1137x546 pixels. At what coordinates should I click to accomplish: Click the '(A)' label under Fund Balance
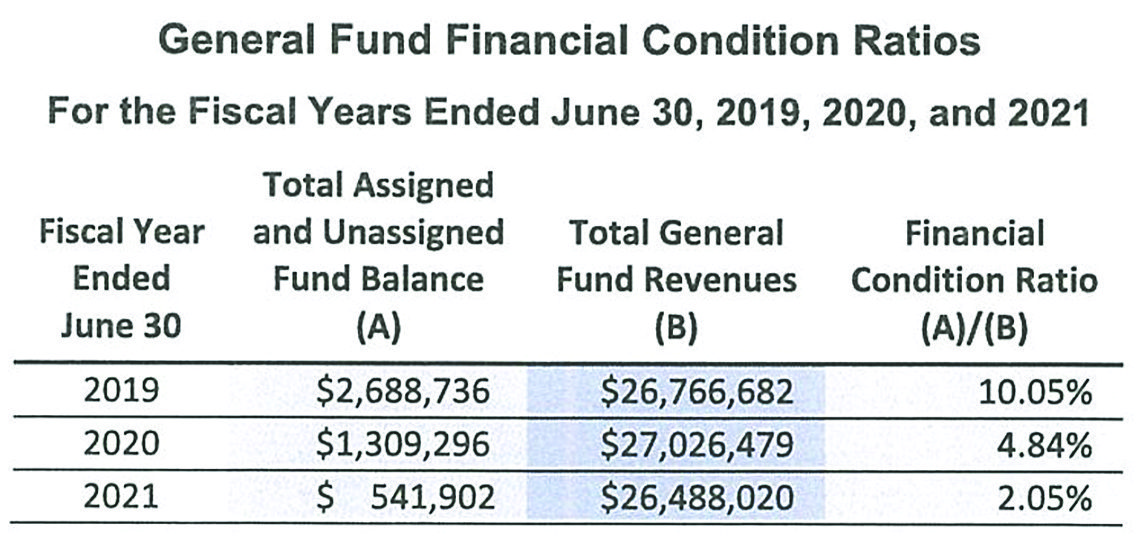click(x=378, y=327)
